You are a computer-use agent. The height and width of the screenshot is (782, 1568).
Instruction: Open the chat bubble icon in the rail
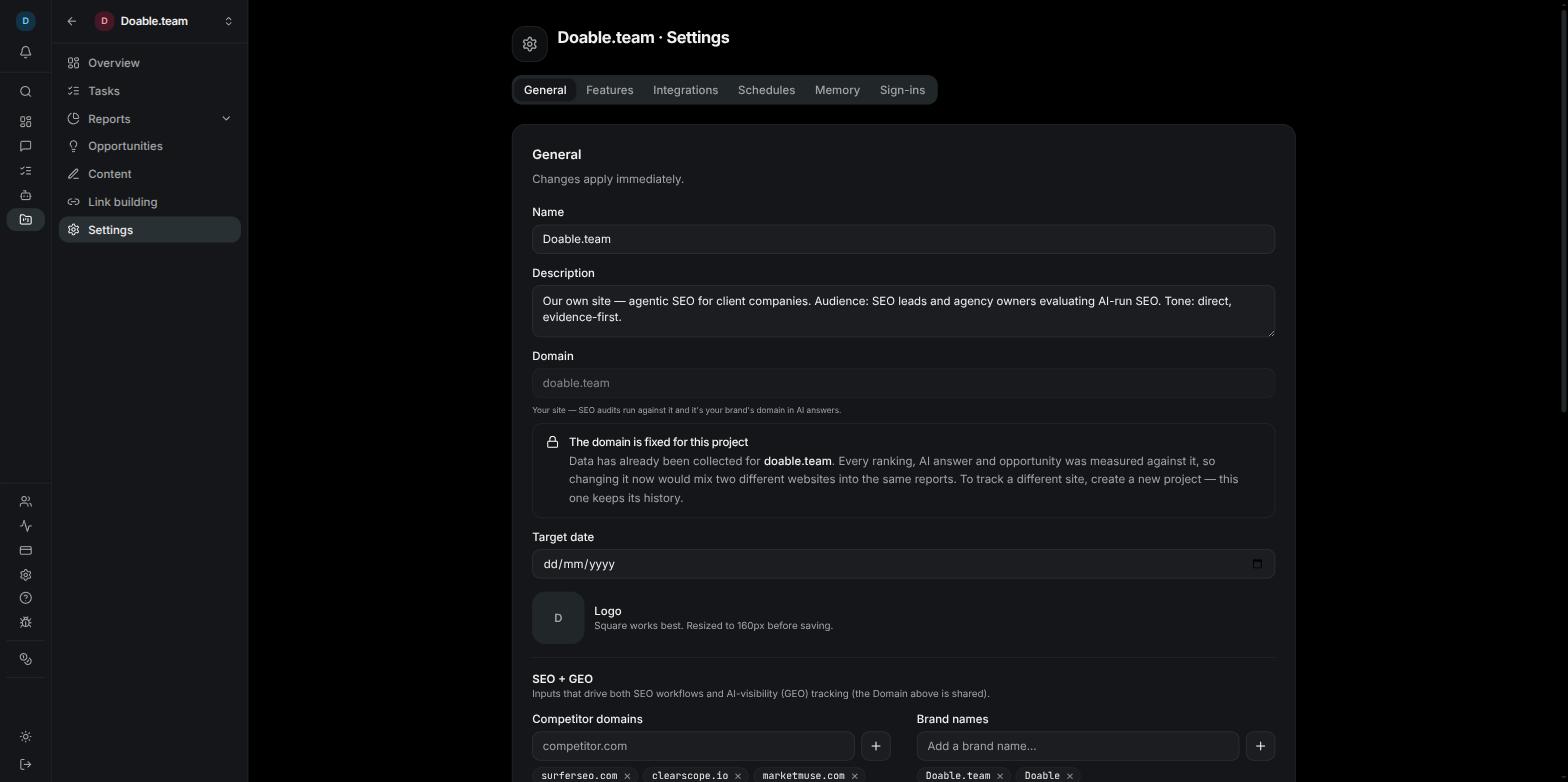26,146
